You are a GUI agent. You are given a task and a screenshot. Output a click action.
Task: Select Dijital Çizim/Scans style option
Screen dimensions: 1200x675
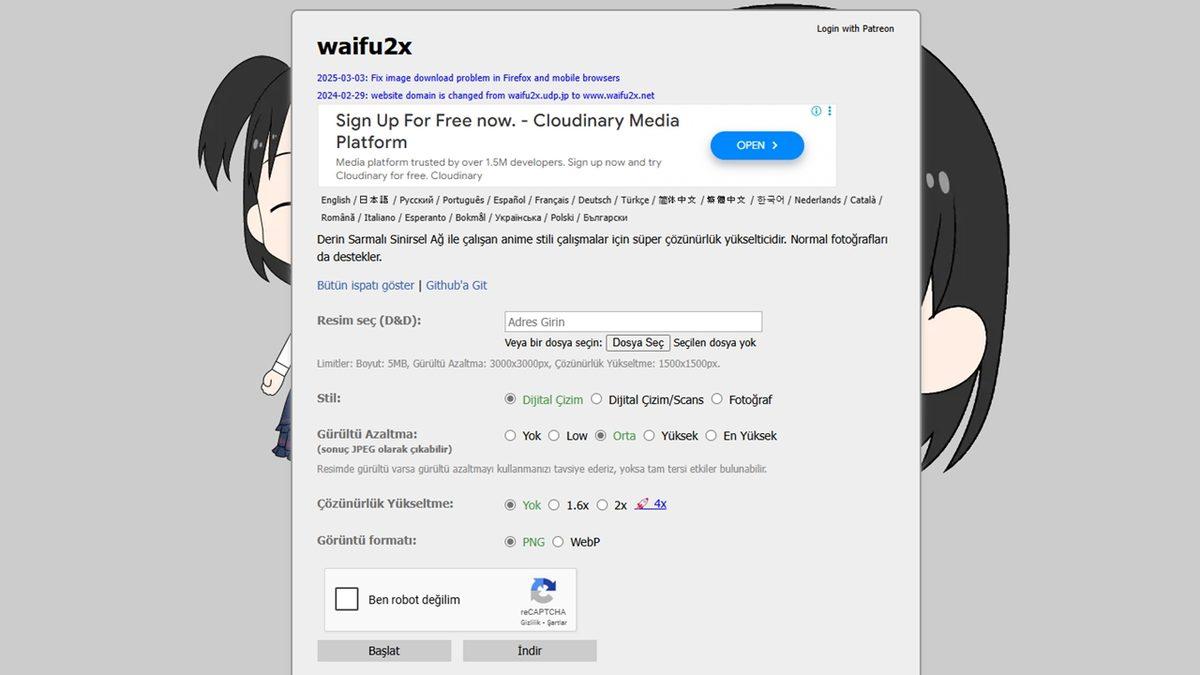pyautogui.click(x=597, y=399)
